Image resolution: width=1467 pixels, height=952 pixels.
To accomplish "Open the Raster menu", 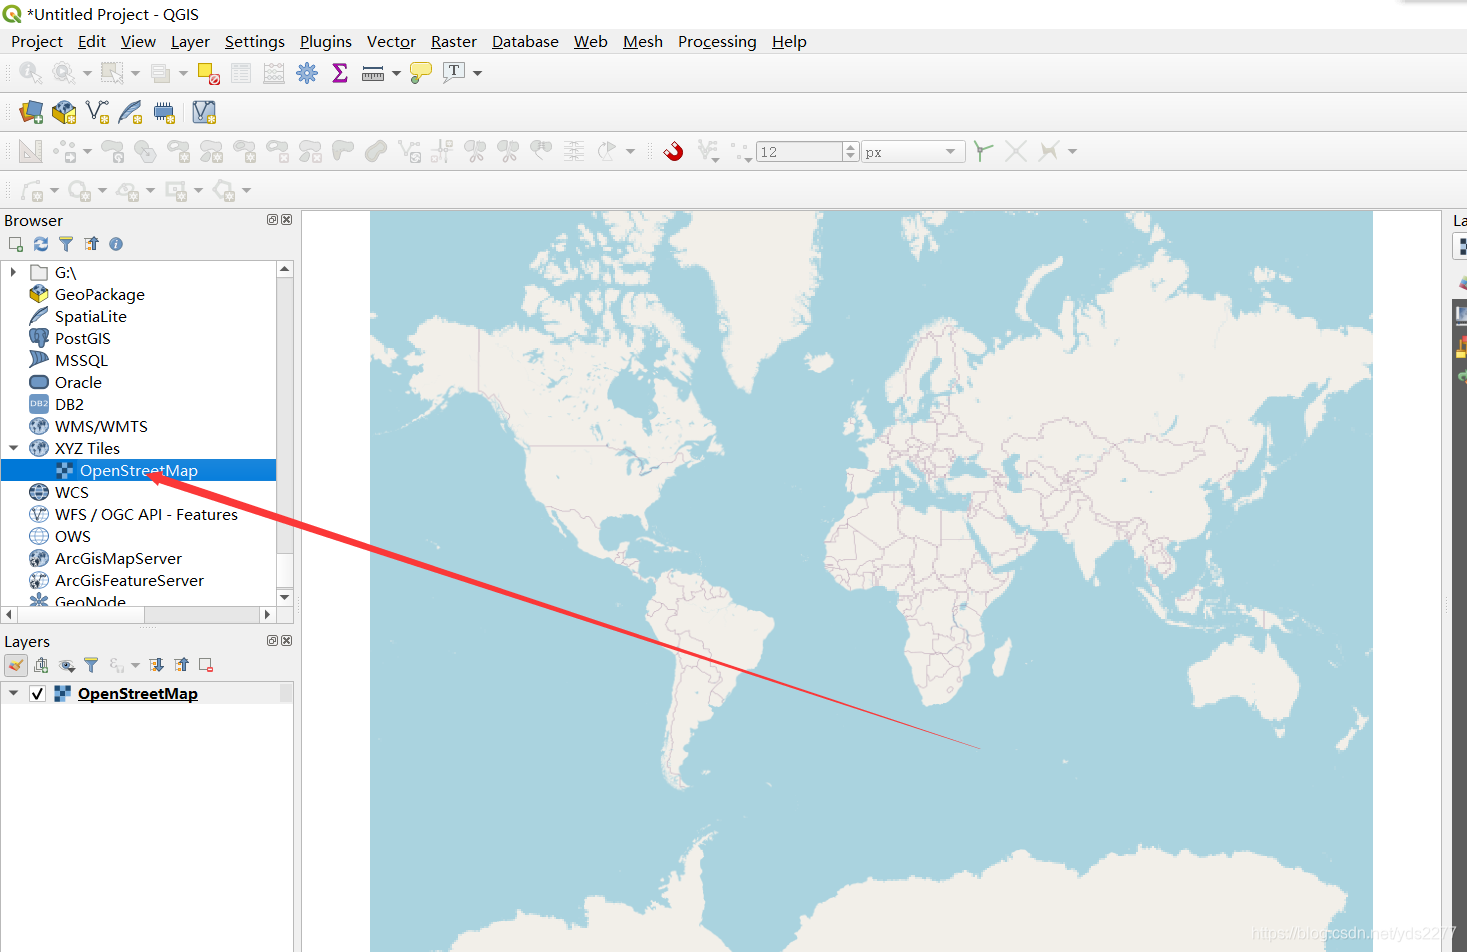I will 454,41.
